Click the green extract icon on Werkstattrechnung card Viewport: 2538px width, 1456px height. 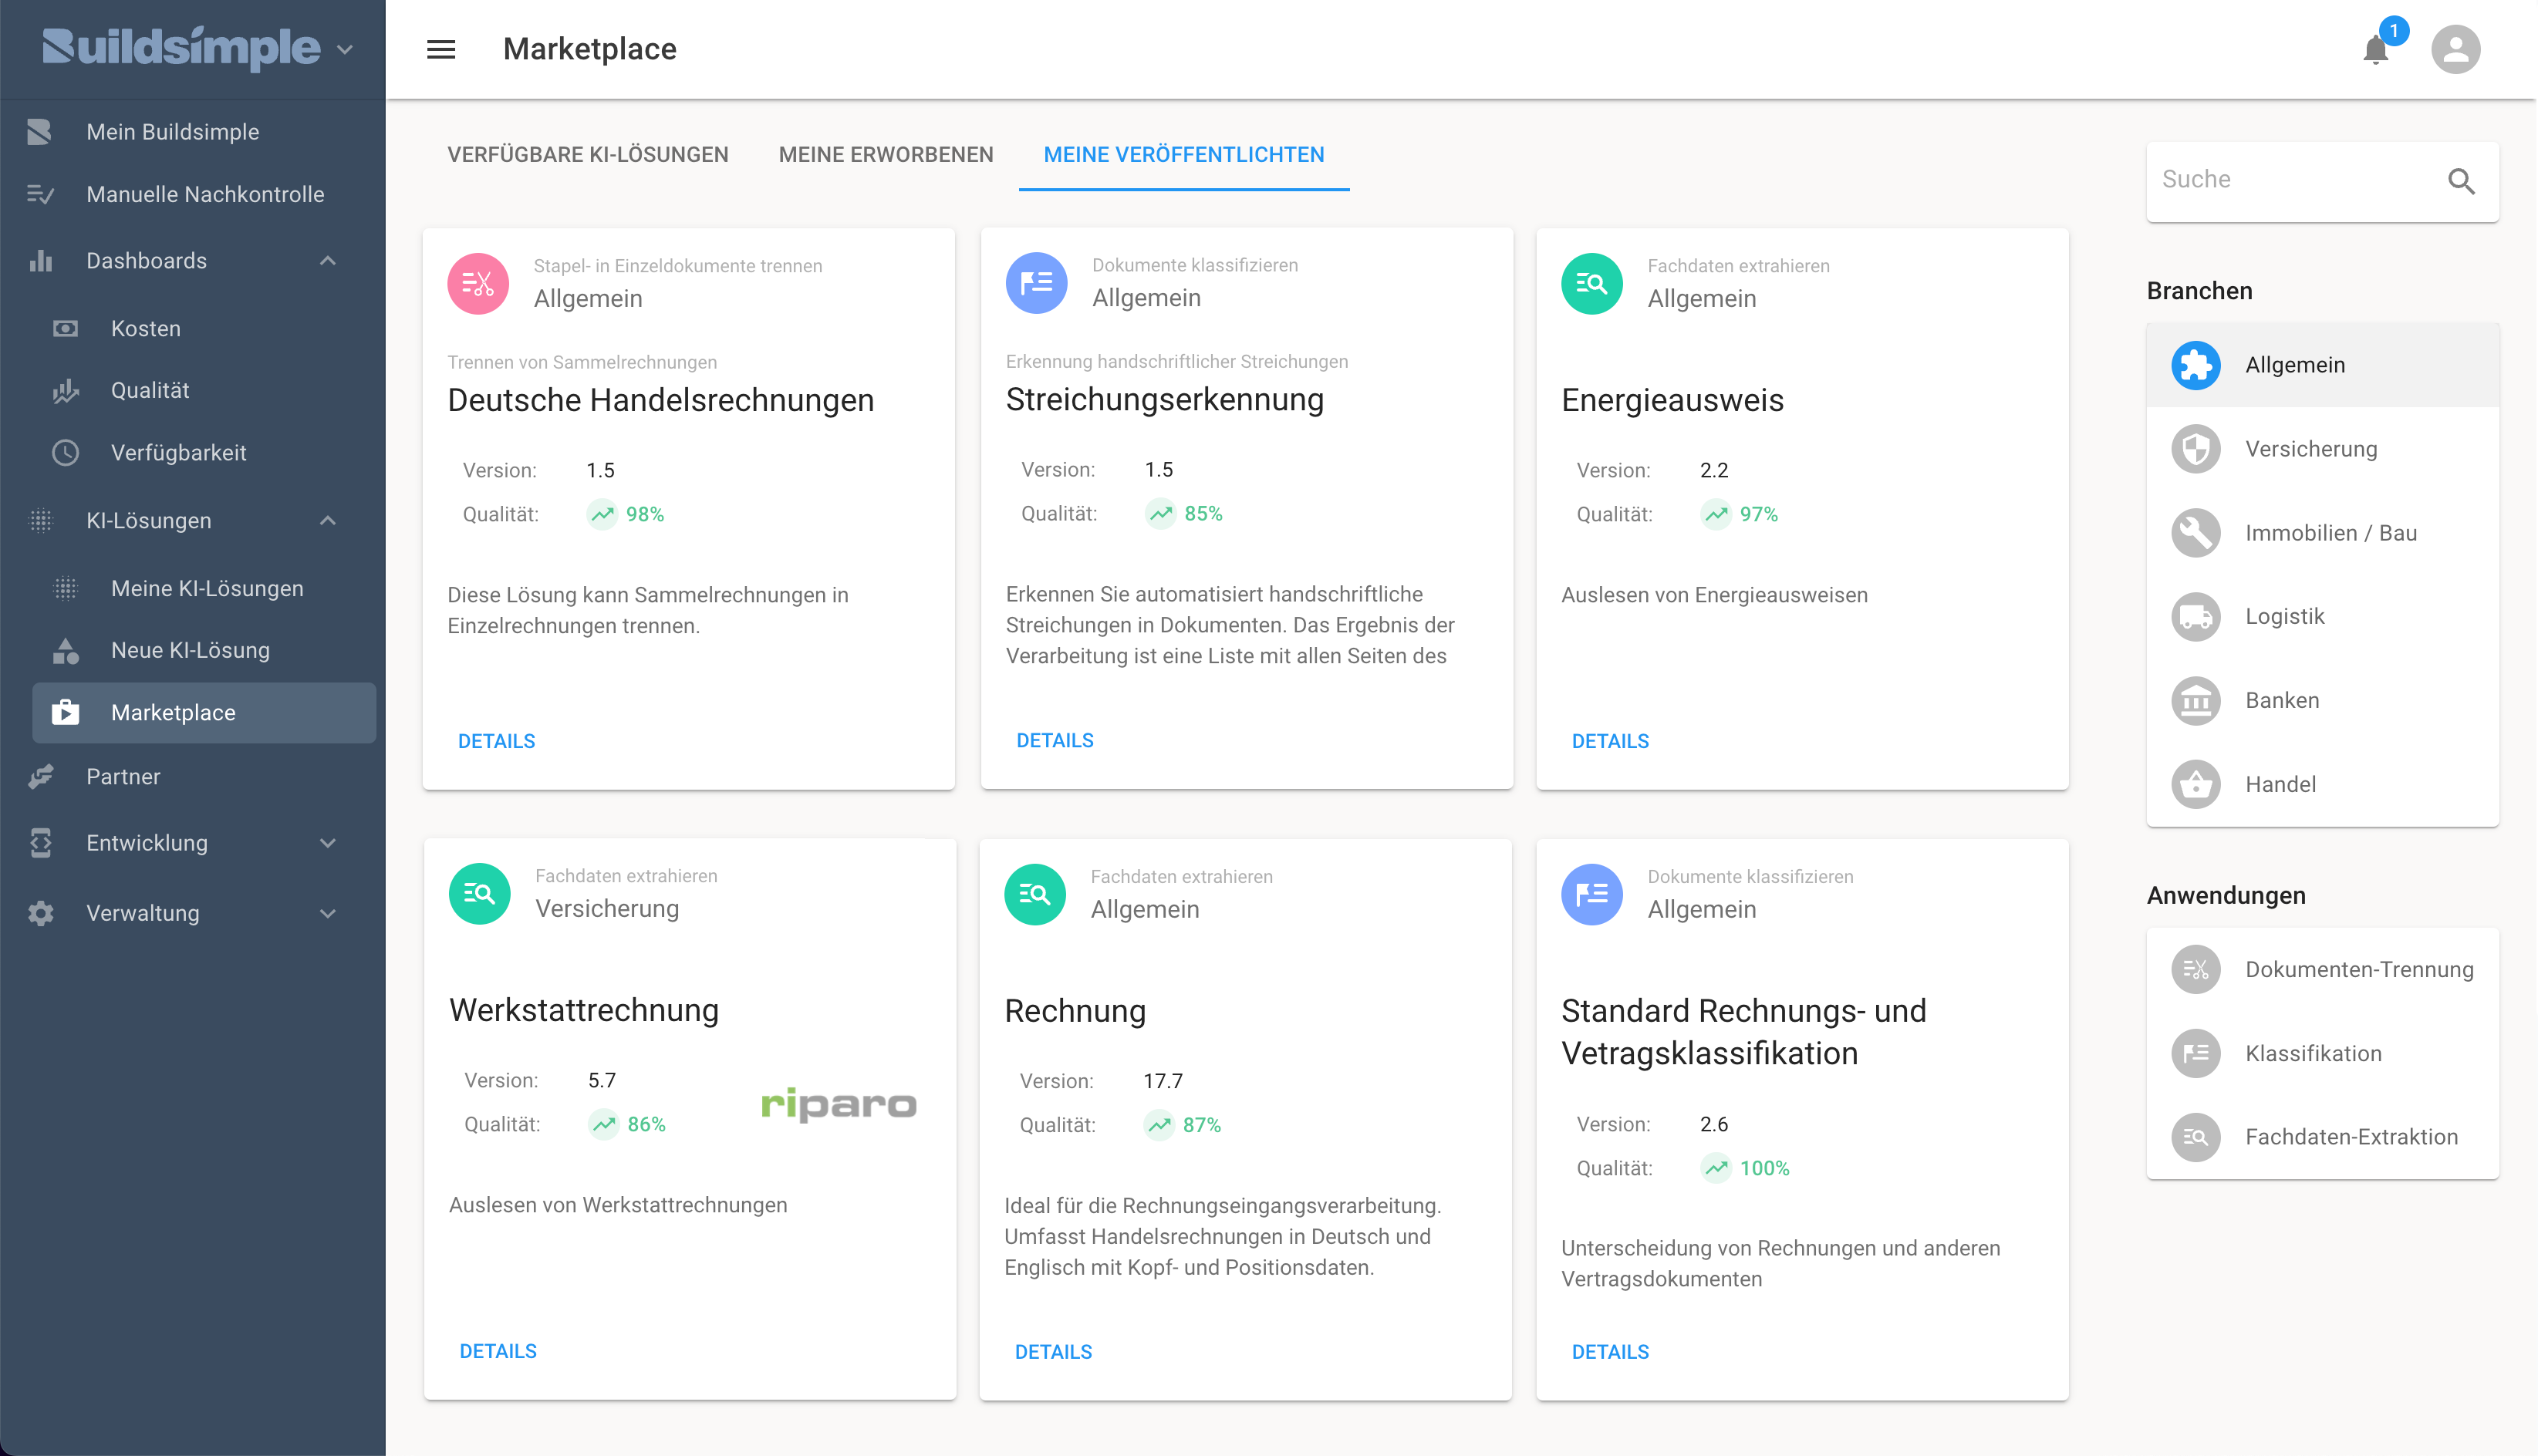[x=479, y=894]
